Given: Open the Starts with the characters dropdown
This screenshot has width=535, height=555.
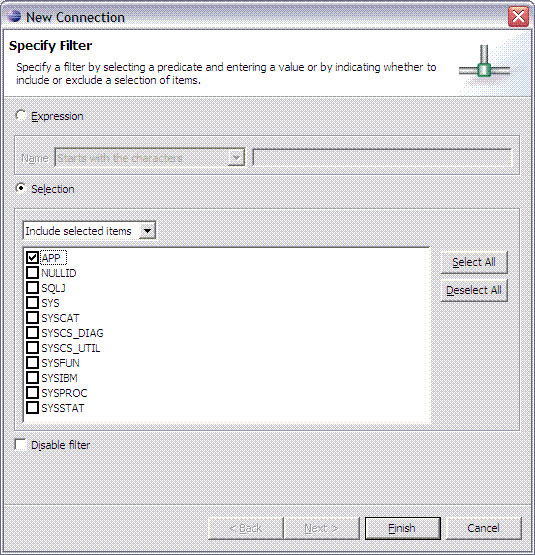Looking at the screenshot, I should pyautogui.click(x=150, y=158).
